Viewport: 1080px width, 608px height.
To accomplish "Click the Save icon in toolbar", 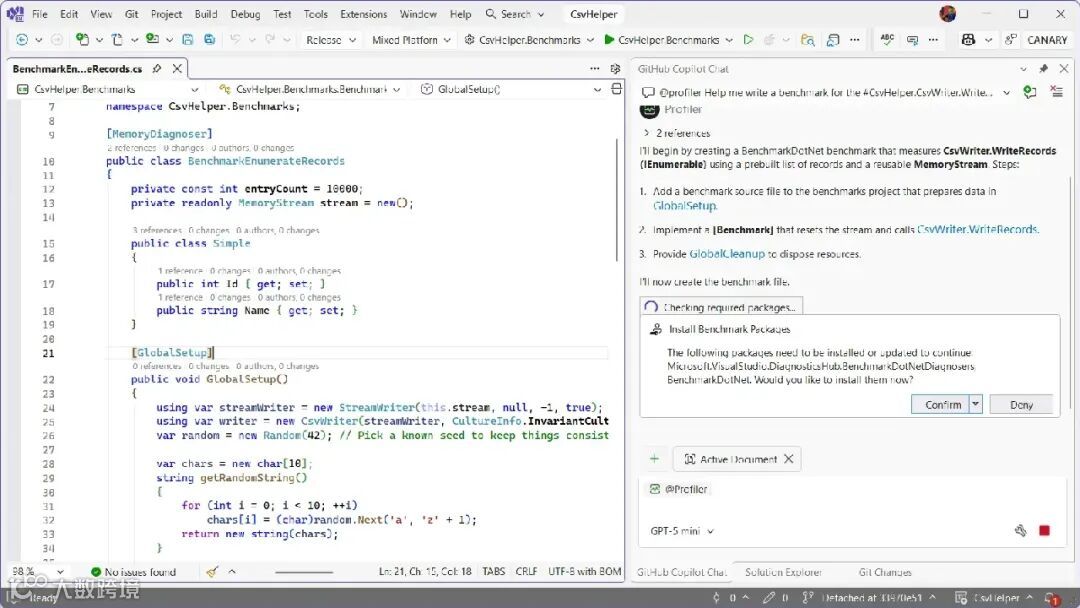I will pos(187,40).
